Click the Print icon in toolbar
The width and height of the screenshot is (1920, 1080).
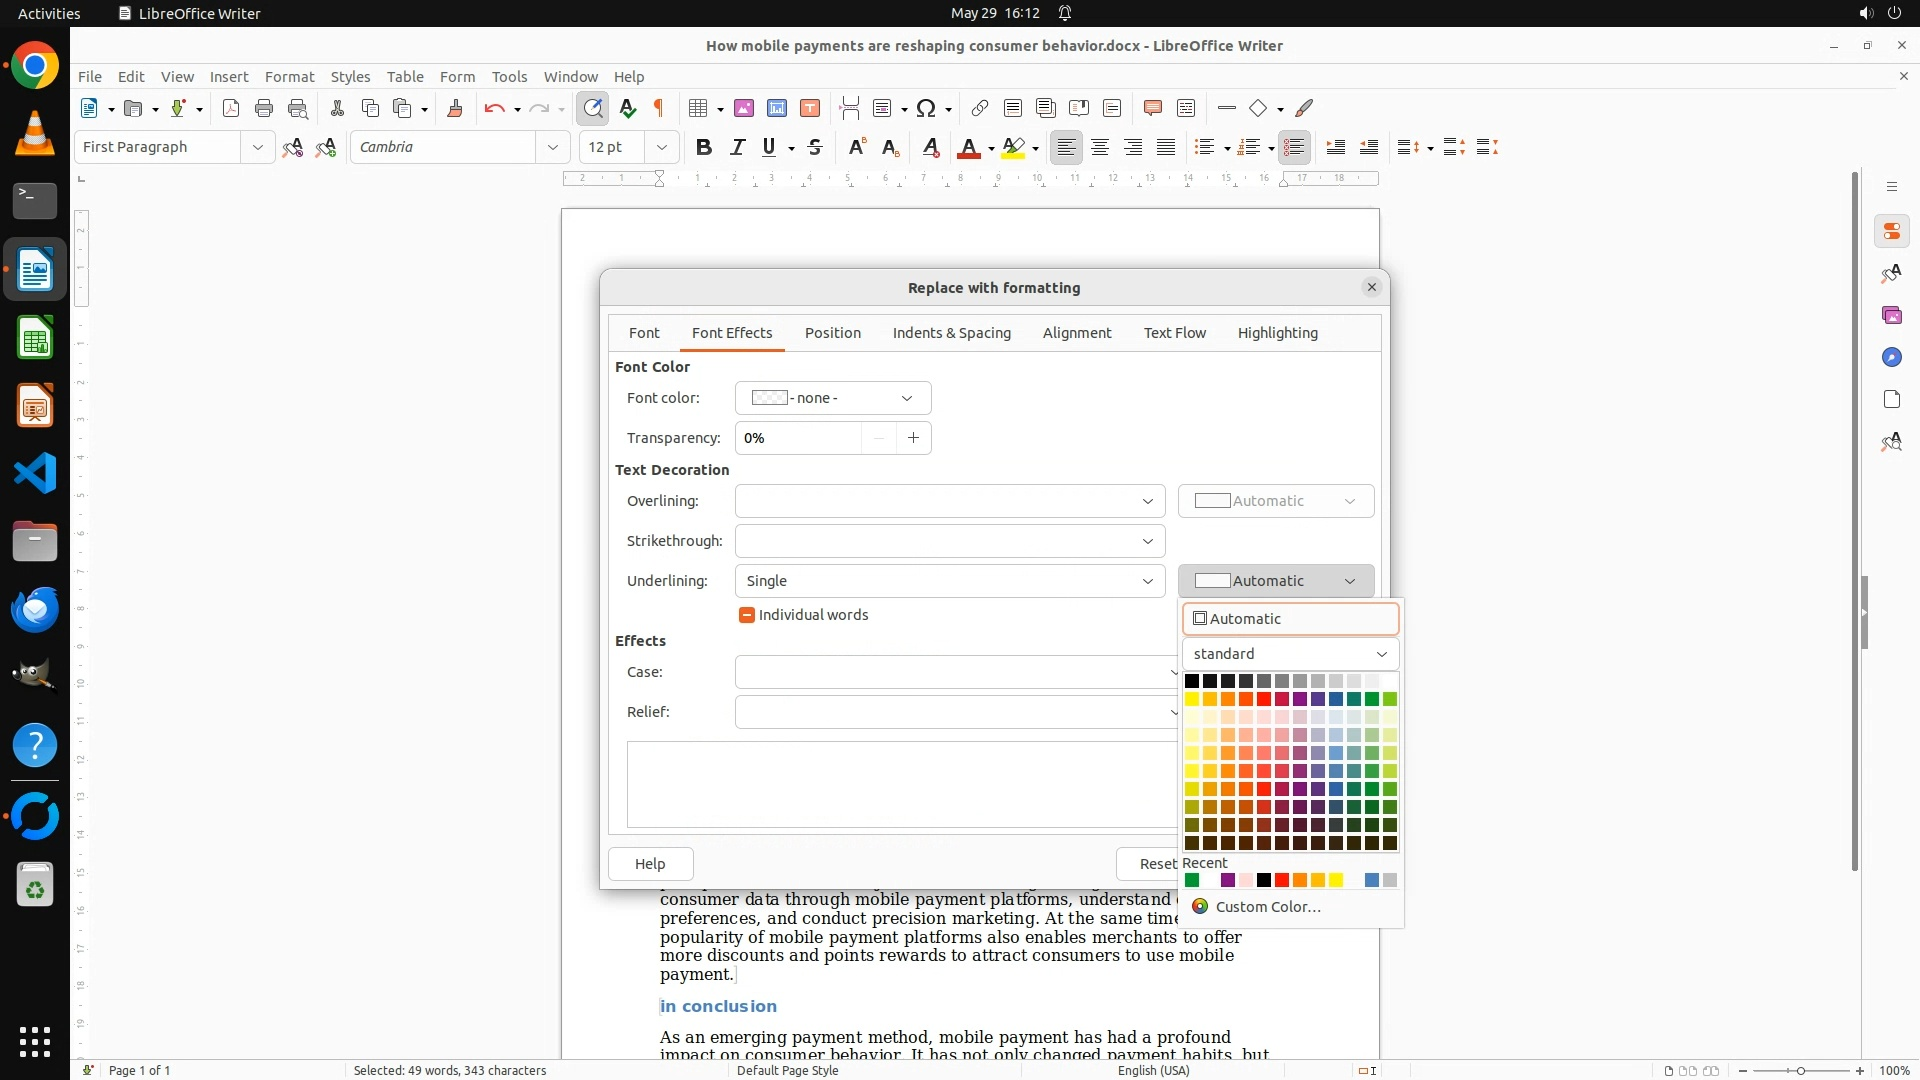(x=264, y=108)
